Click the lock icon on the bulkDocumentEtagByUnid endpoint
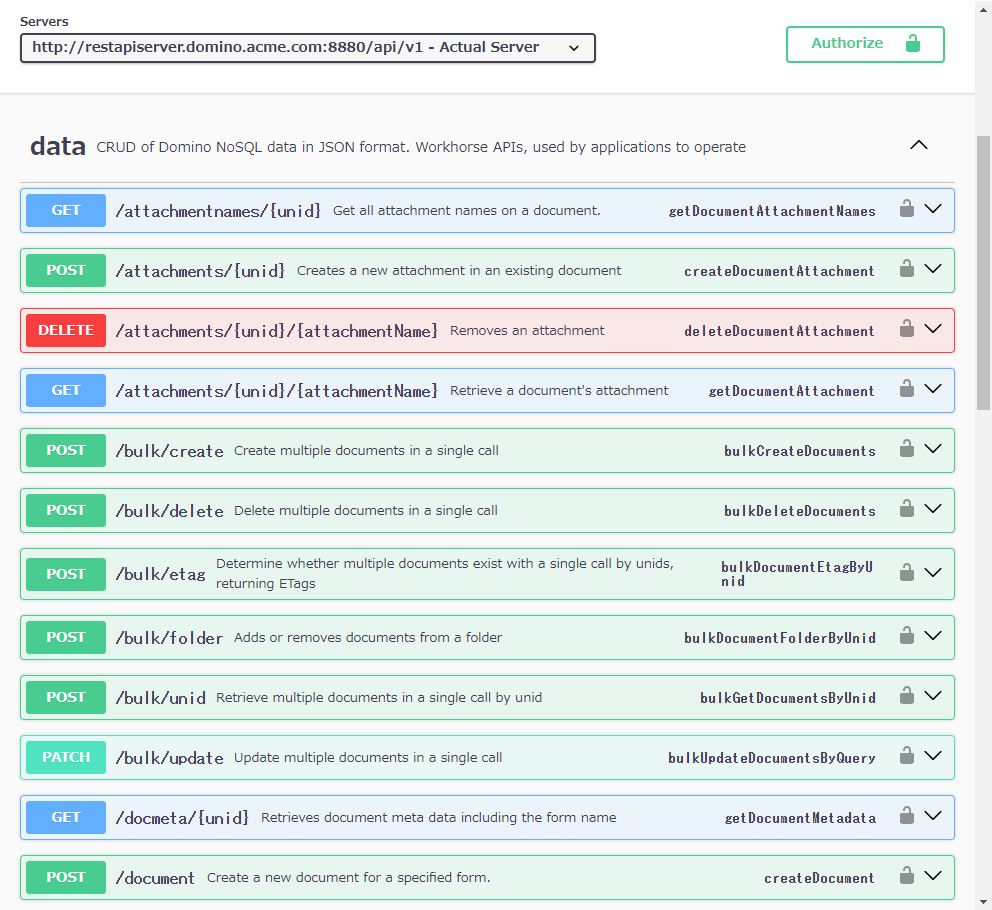The width and height of the screenshot is (992, 910). coord(907,573)
